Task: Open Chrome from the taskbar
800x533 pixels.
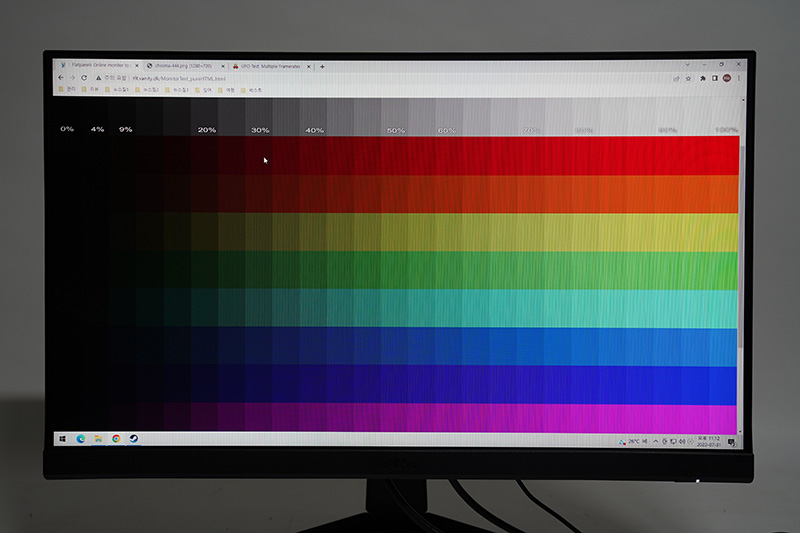Action: [116, 439]
